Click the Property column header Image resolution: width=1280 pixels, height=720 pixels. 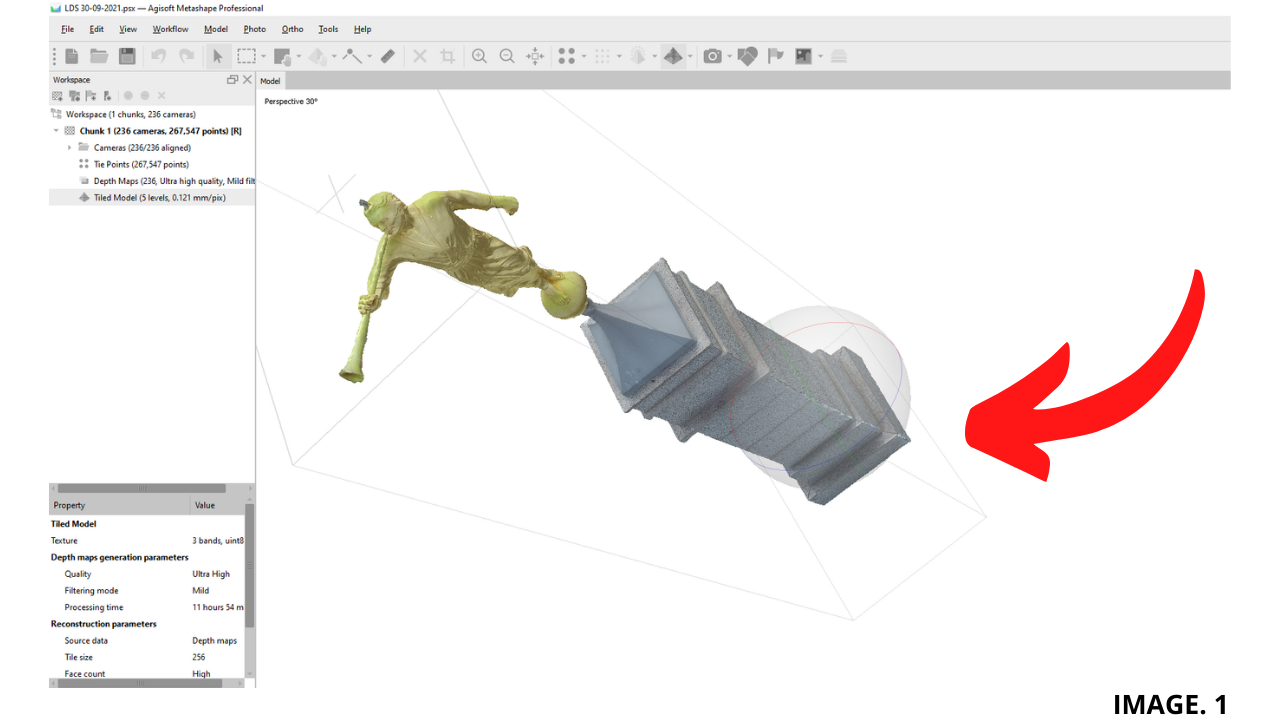click(119, 505)
